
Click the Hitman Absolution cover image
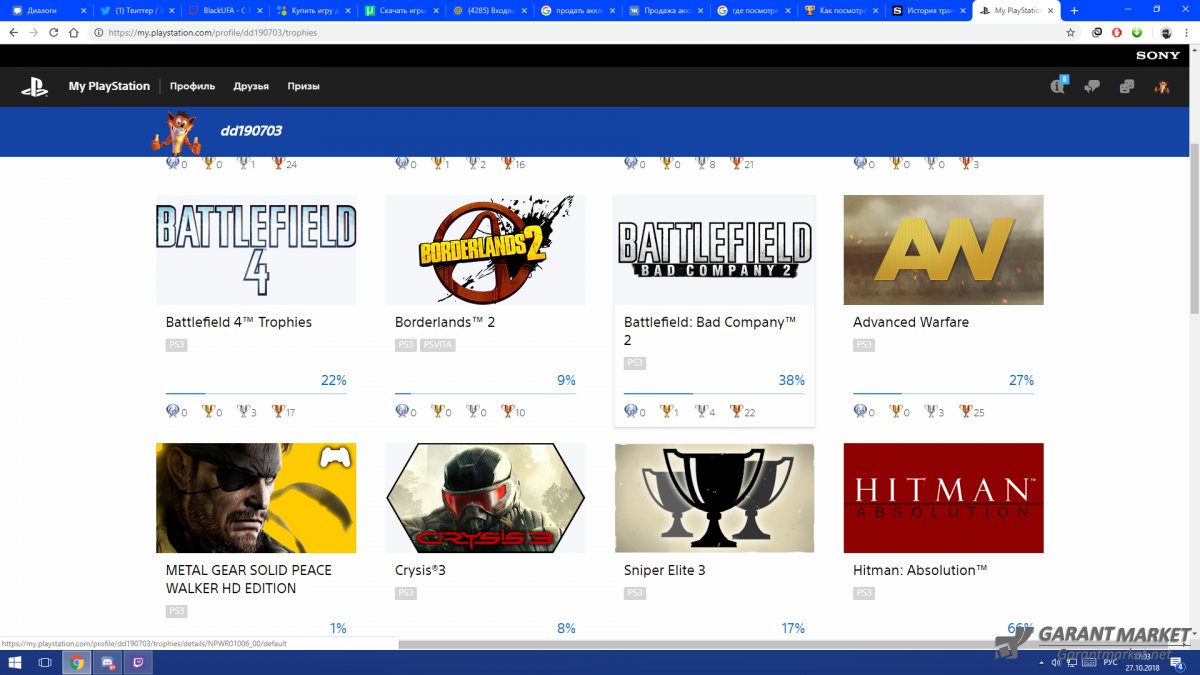[943, 498]
